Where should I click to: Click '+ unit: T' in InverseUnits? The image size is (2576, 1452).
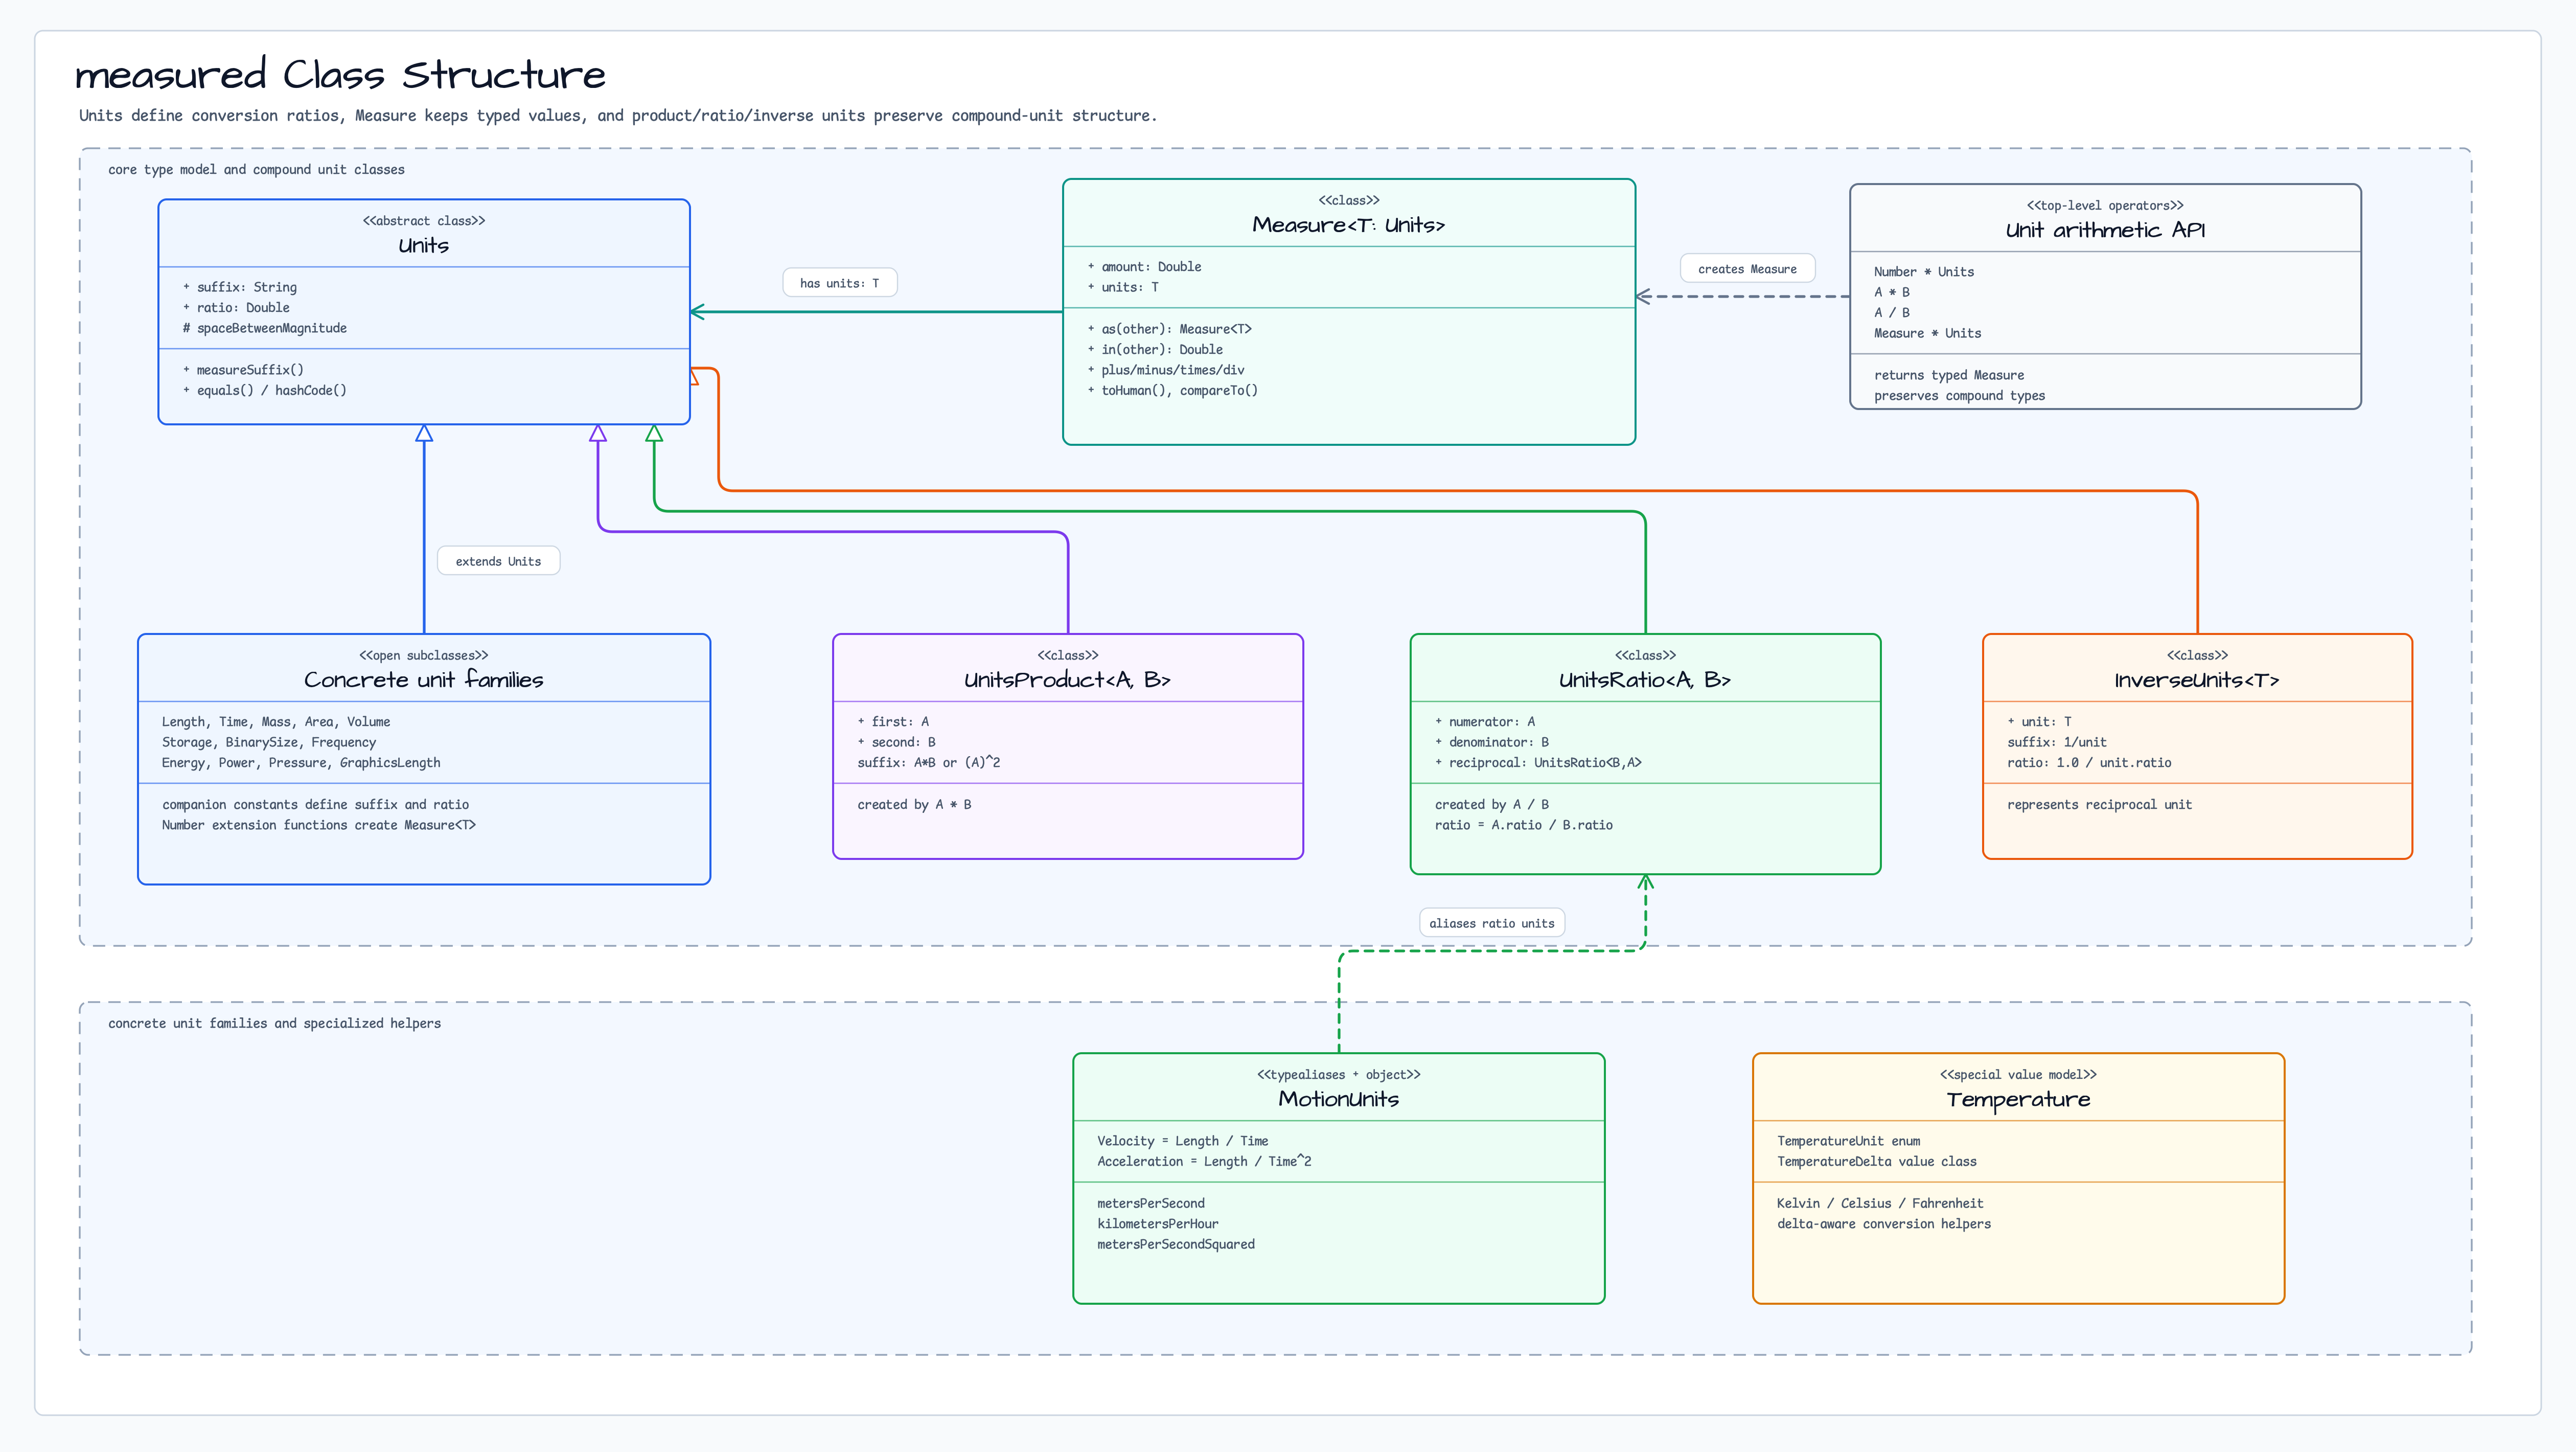[2039, 722]
